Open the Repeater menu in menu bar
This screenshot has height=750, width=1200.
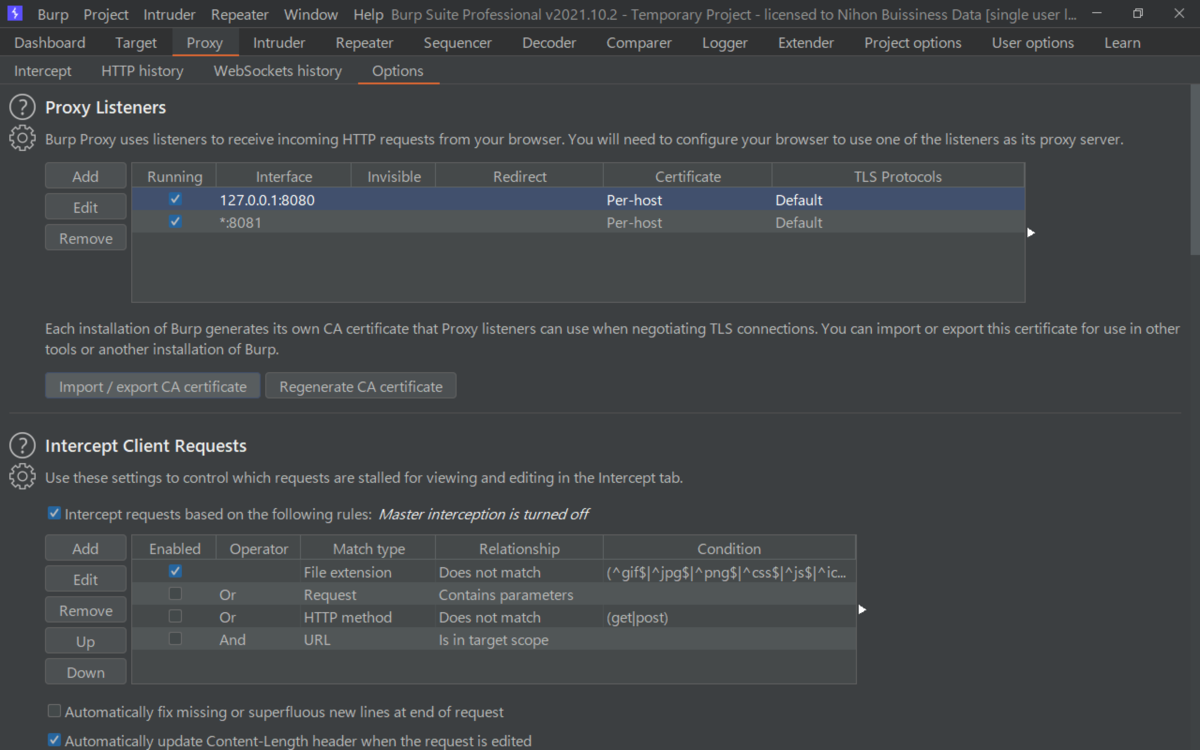pos(240,15)
